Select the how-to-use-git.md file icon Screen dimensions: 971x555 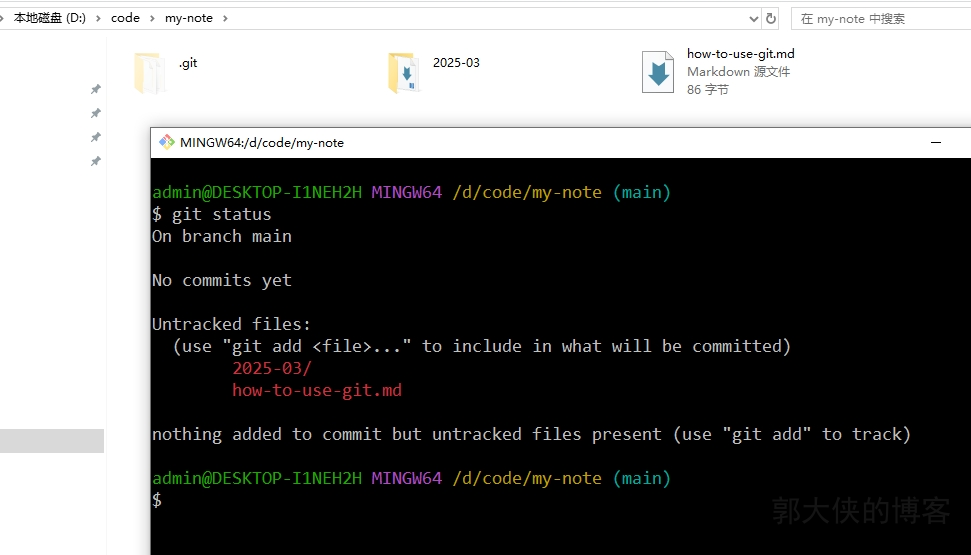pos(658,72)
